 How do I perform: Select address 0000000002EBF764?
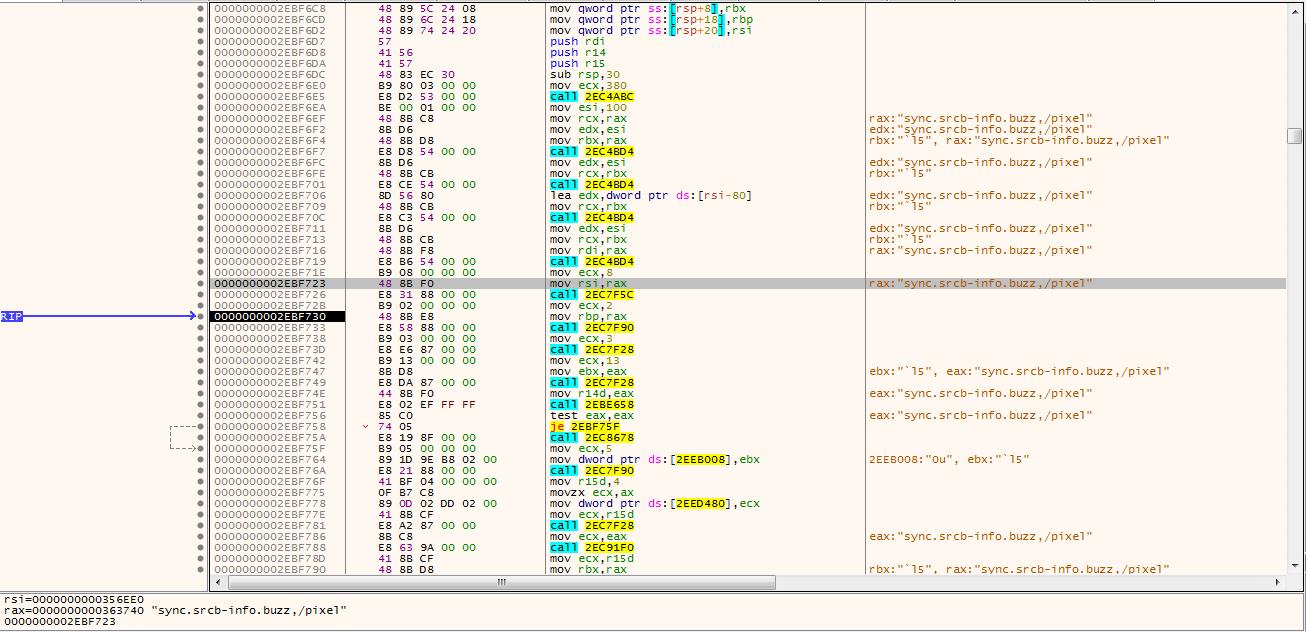[x=269, y=459]
